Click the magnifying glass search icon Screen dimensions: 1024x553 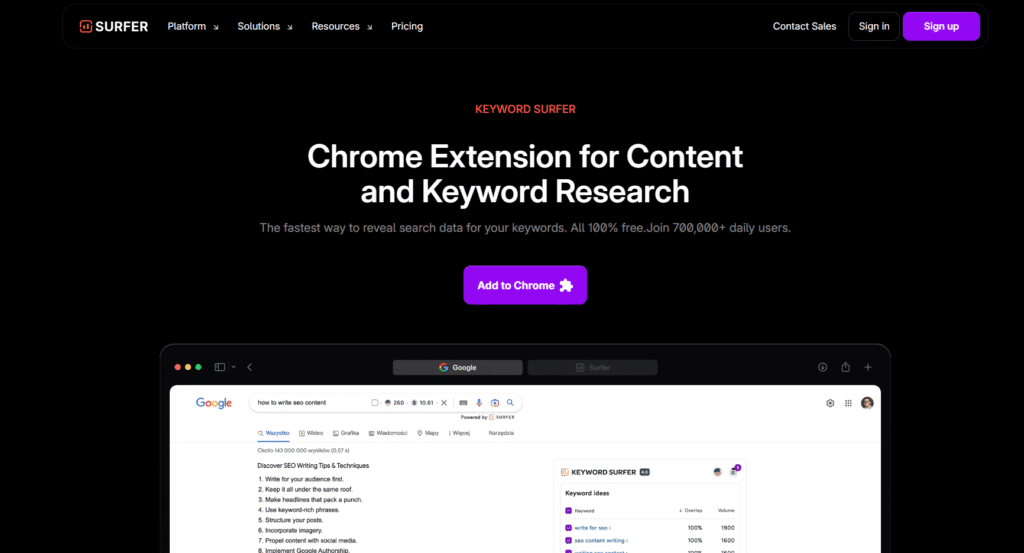[510, 403]
